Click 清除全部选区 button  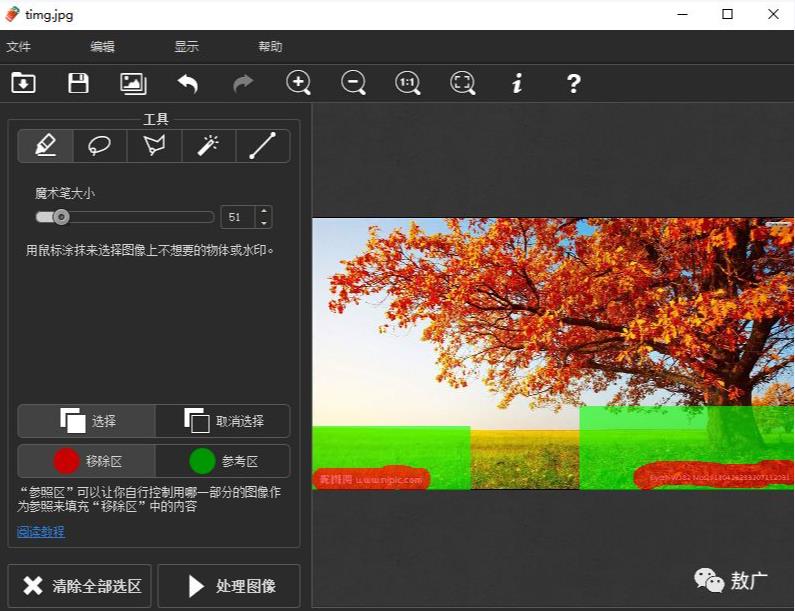[80, 586]
